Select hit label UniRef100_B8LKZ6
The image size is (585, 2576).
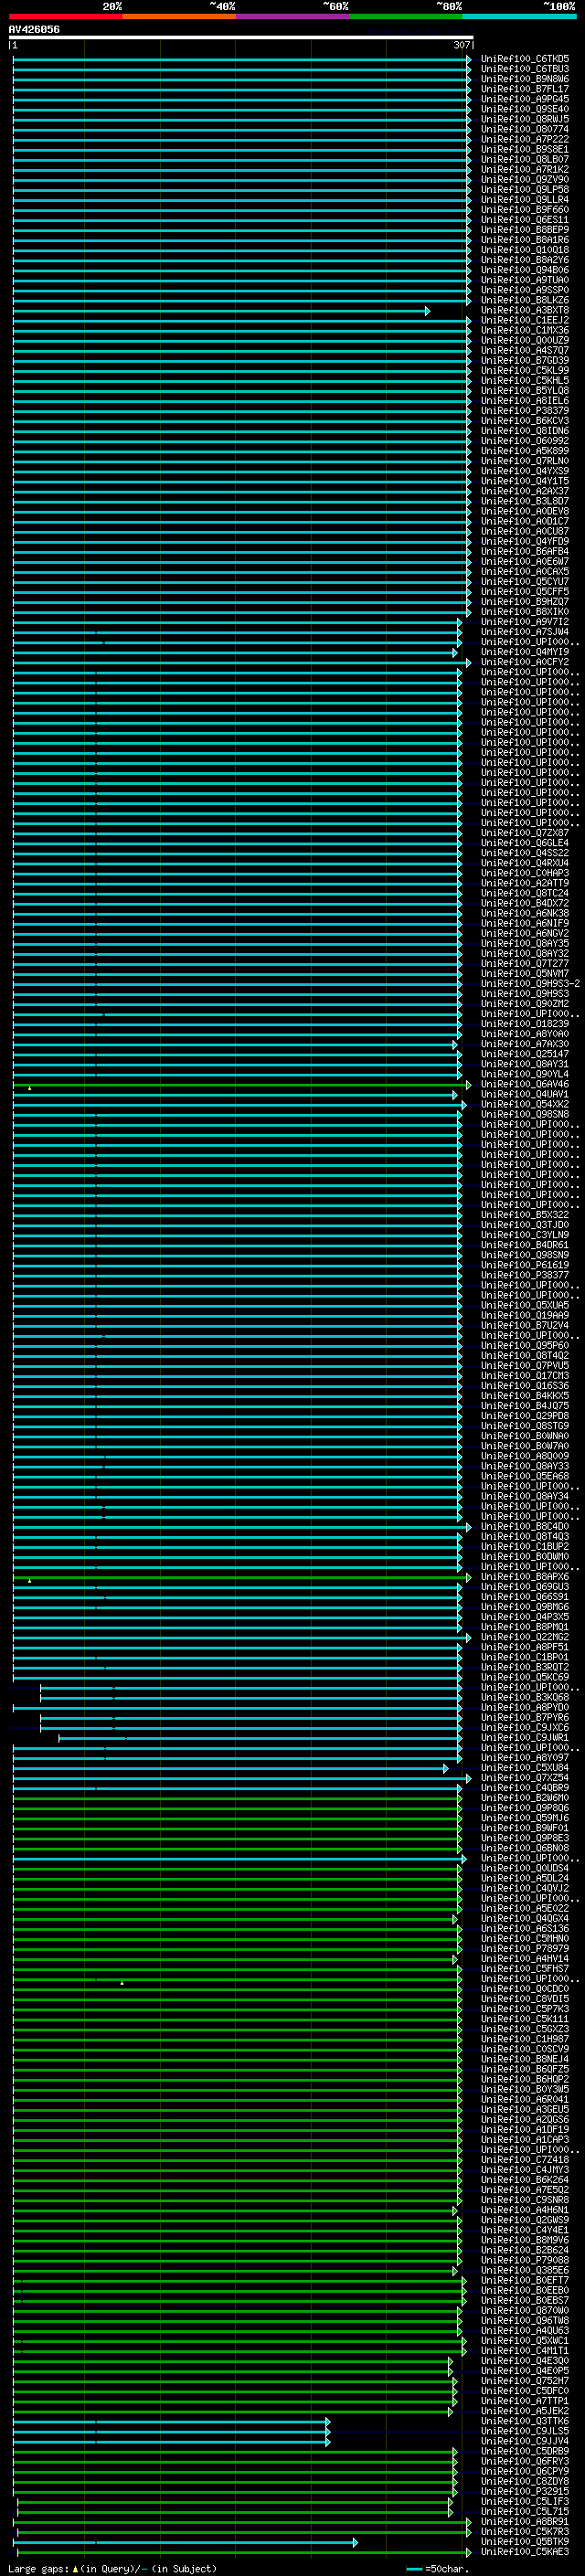point(525,300)
